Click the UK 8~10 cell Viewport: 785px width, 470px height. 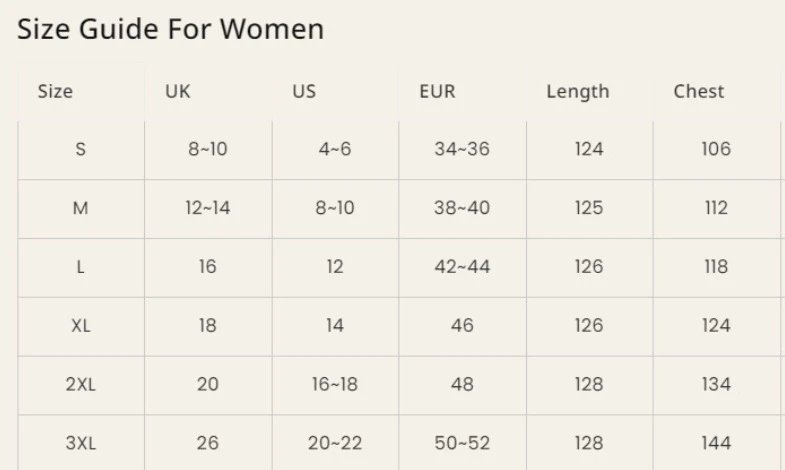point(208,149)
